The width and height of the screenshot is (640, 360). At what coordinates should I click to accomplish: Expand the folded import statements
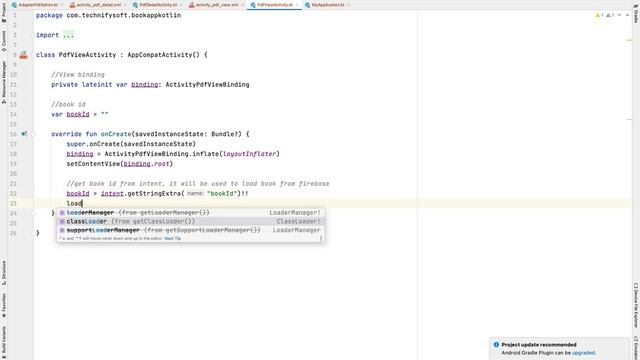click(x=68, y=35)
